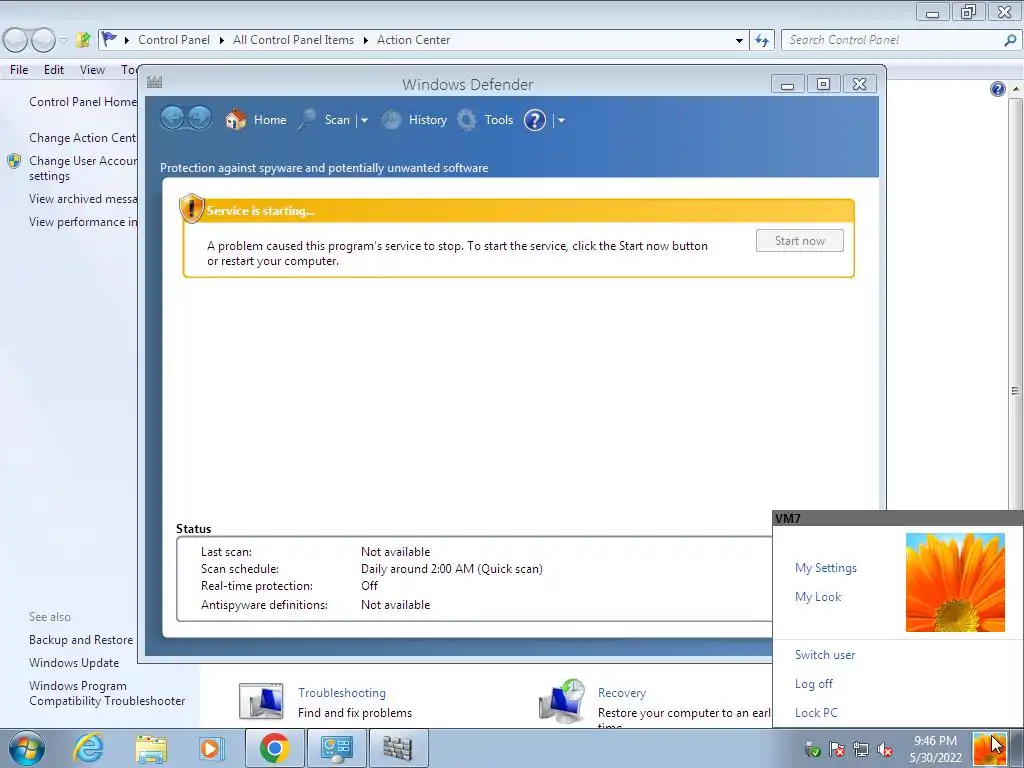Expand the help options dropdown arrow
1024x768 pixels.
pyautogui.click(x=561, y=120)
